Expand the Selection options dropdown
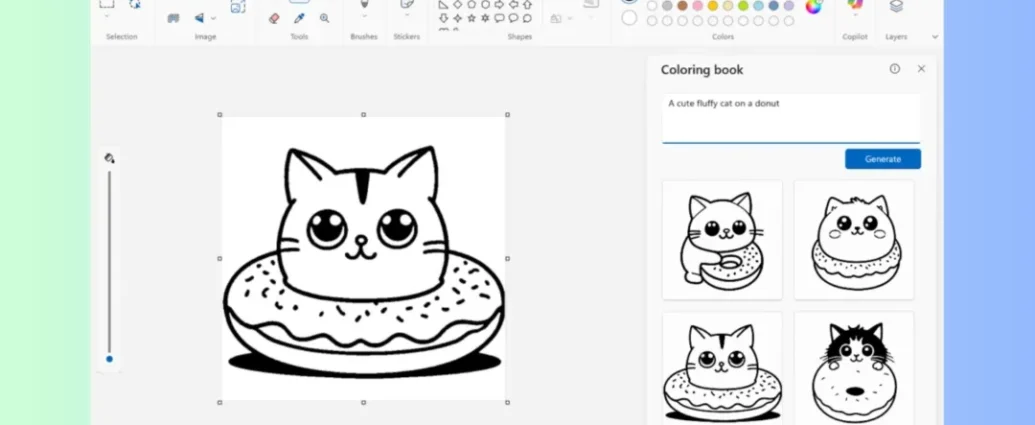This screenshot has height=425, width=1035. pos(107,16)
